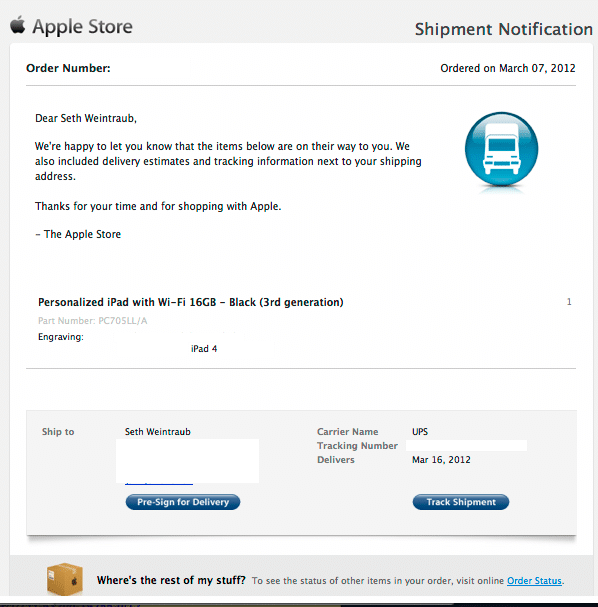598x607 pixels.
Task: Click the Seth Weintraub ship-to name
Action: point(158,432)
